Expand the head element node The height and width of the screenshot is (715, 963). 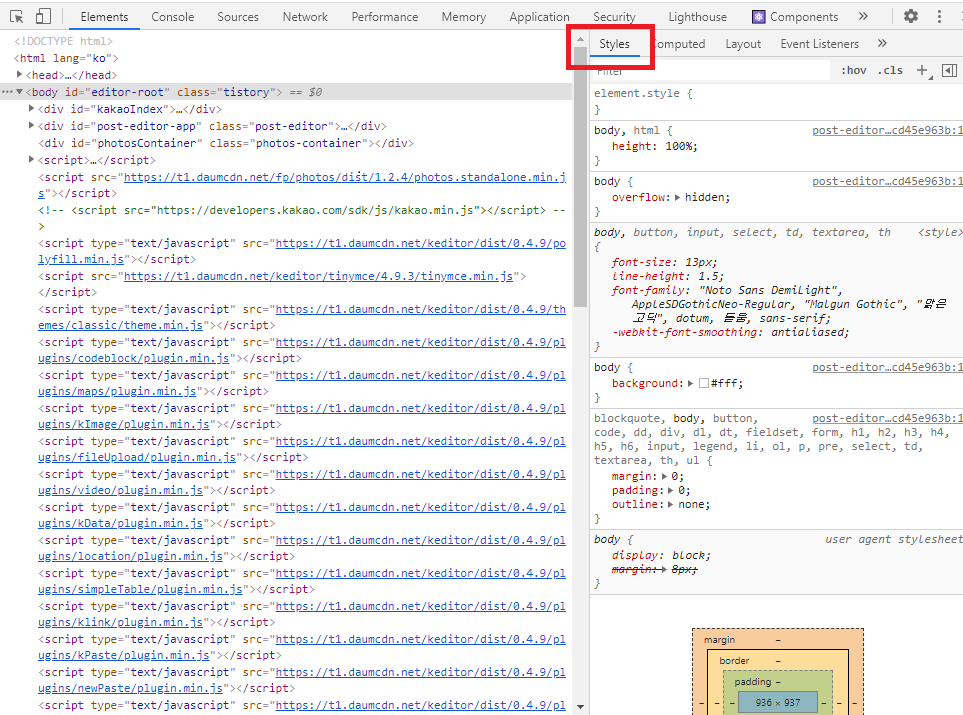coord(20,74)
